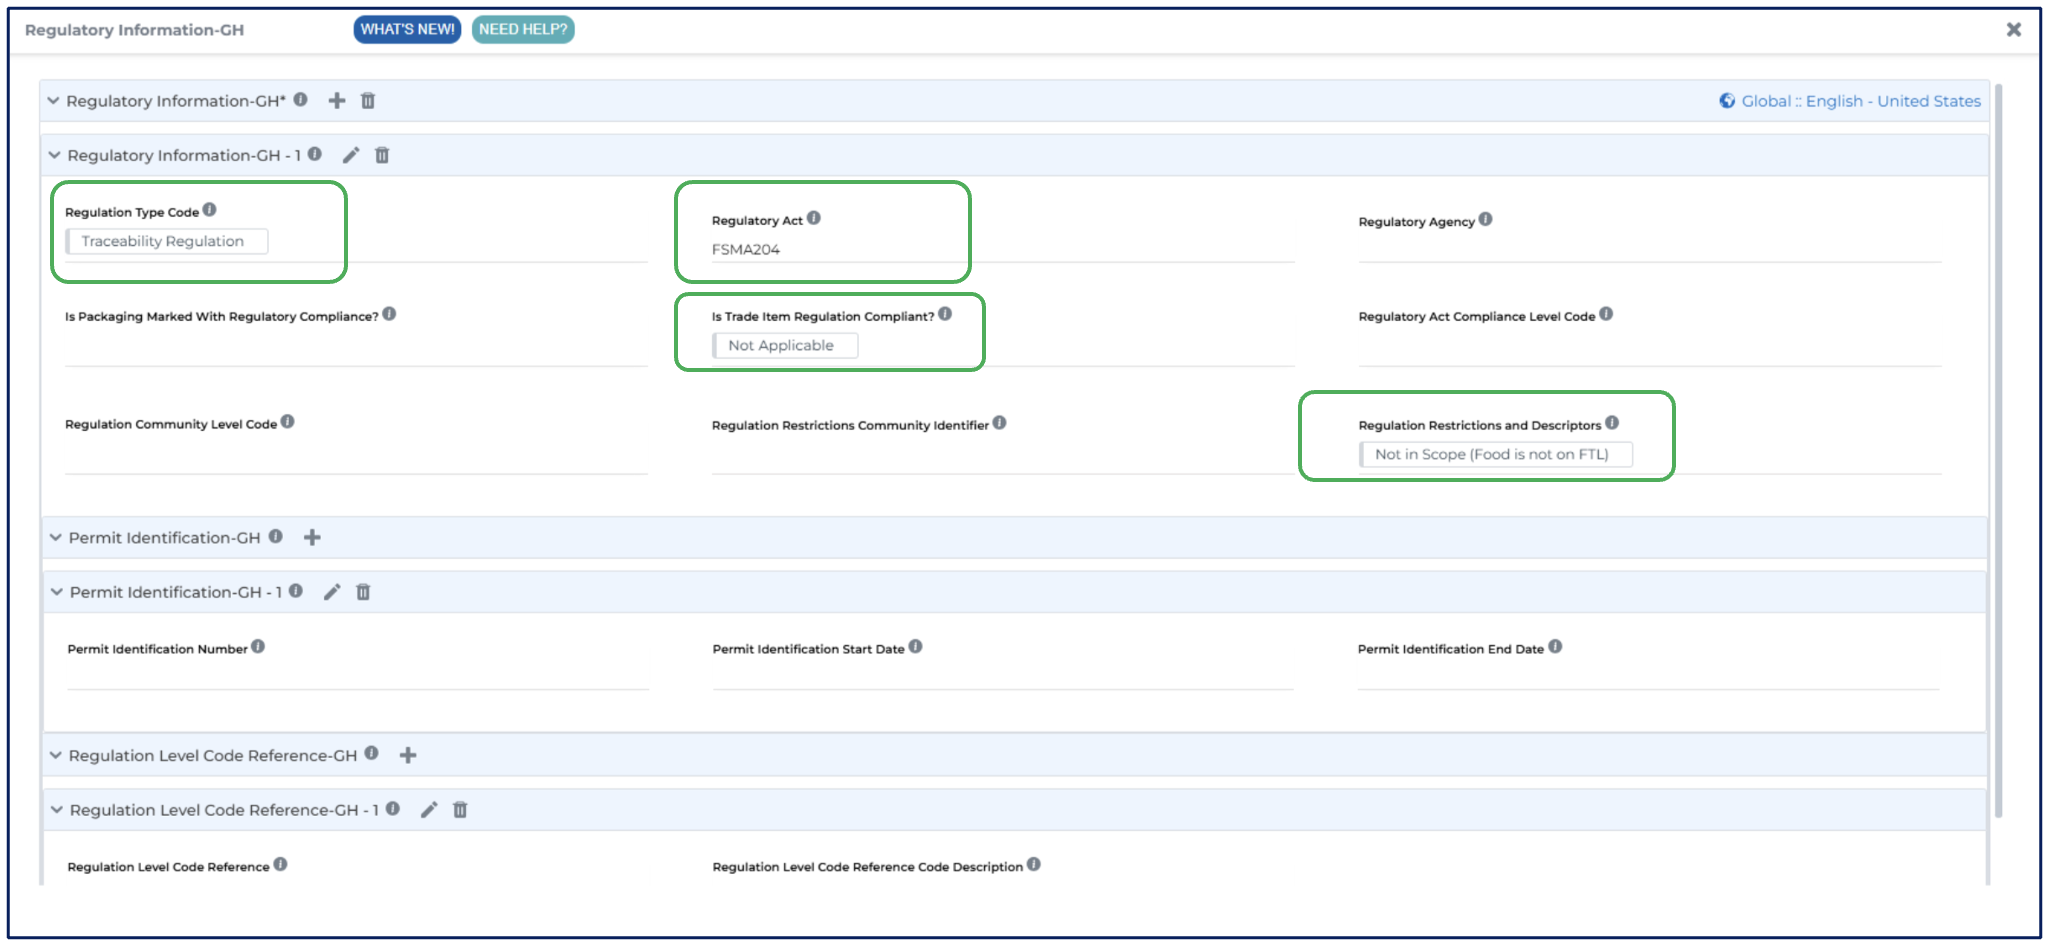Click the vertical scrollbar of the form
The width and height of the screenshot is (2050, 946).
pyautogui.click(x=1998, y=450)
